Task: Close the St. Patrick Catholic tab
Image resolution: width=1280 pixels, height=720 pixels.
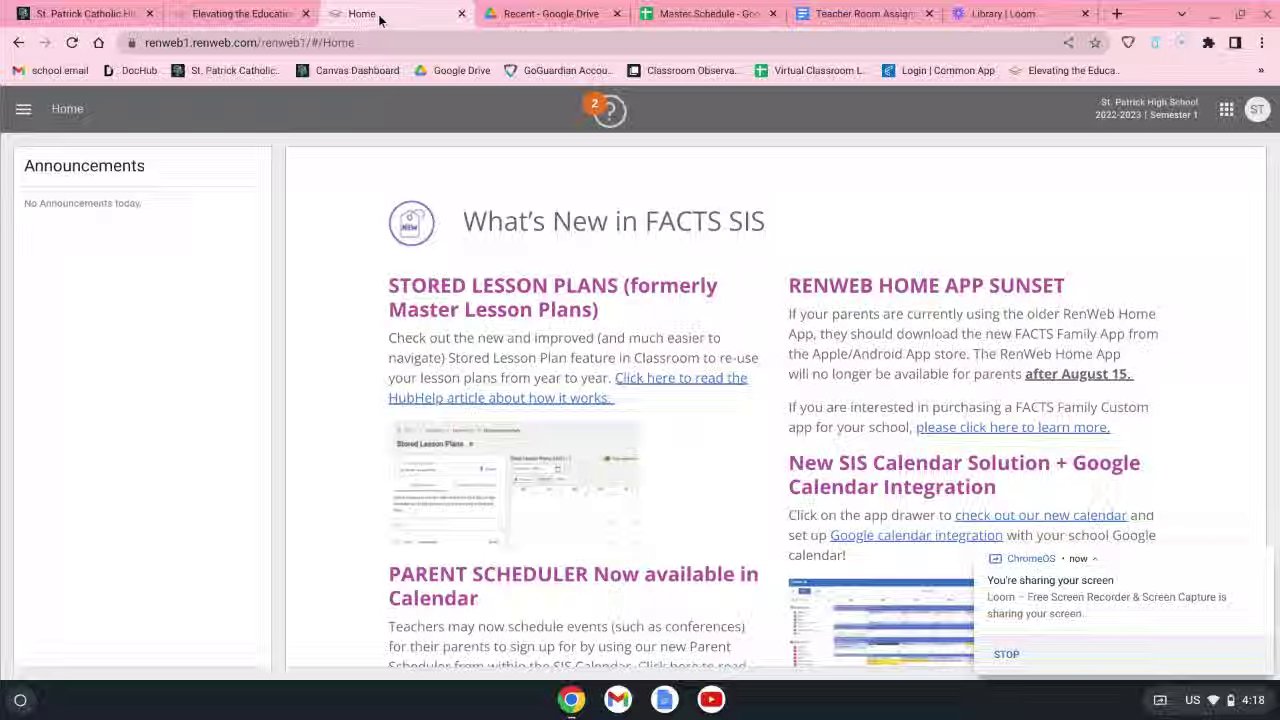Action: point(150,14)
